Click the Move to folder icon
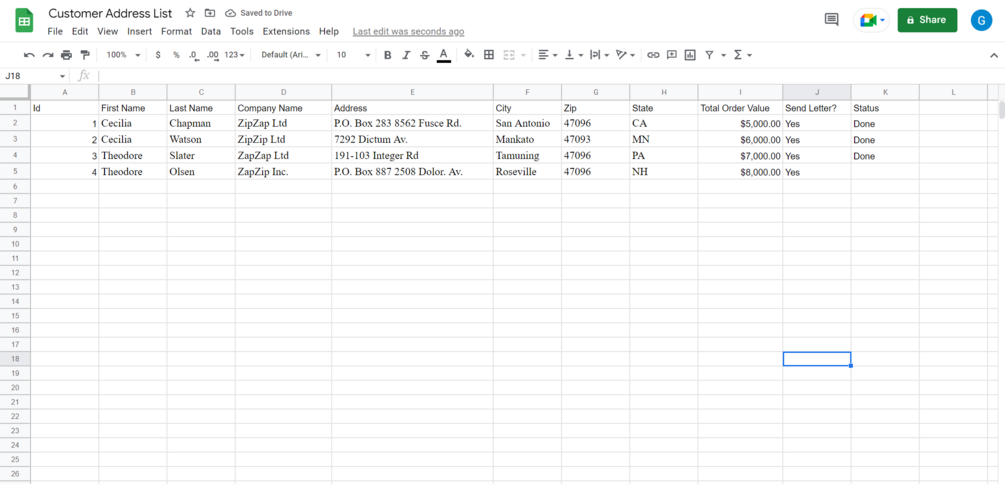The width and height of the screenshot is (1005, 484). coord(210,13)
